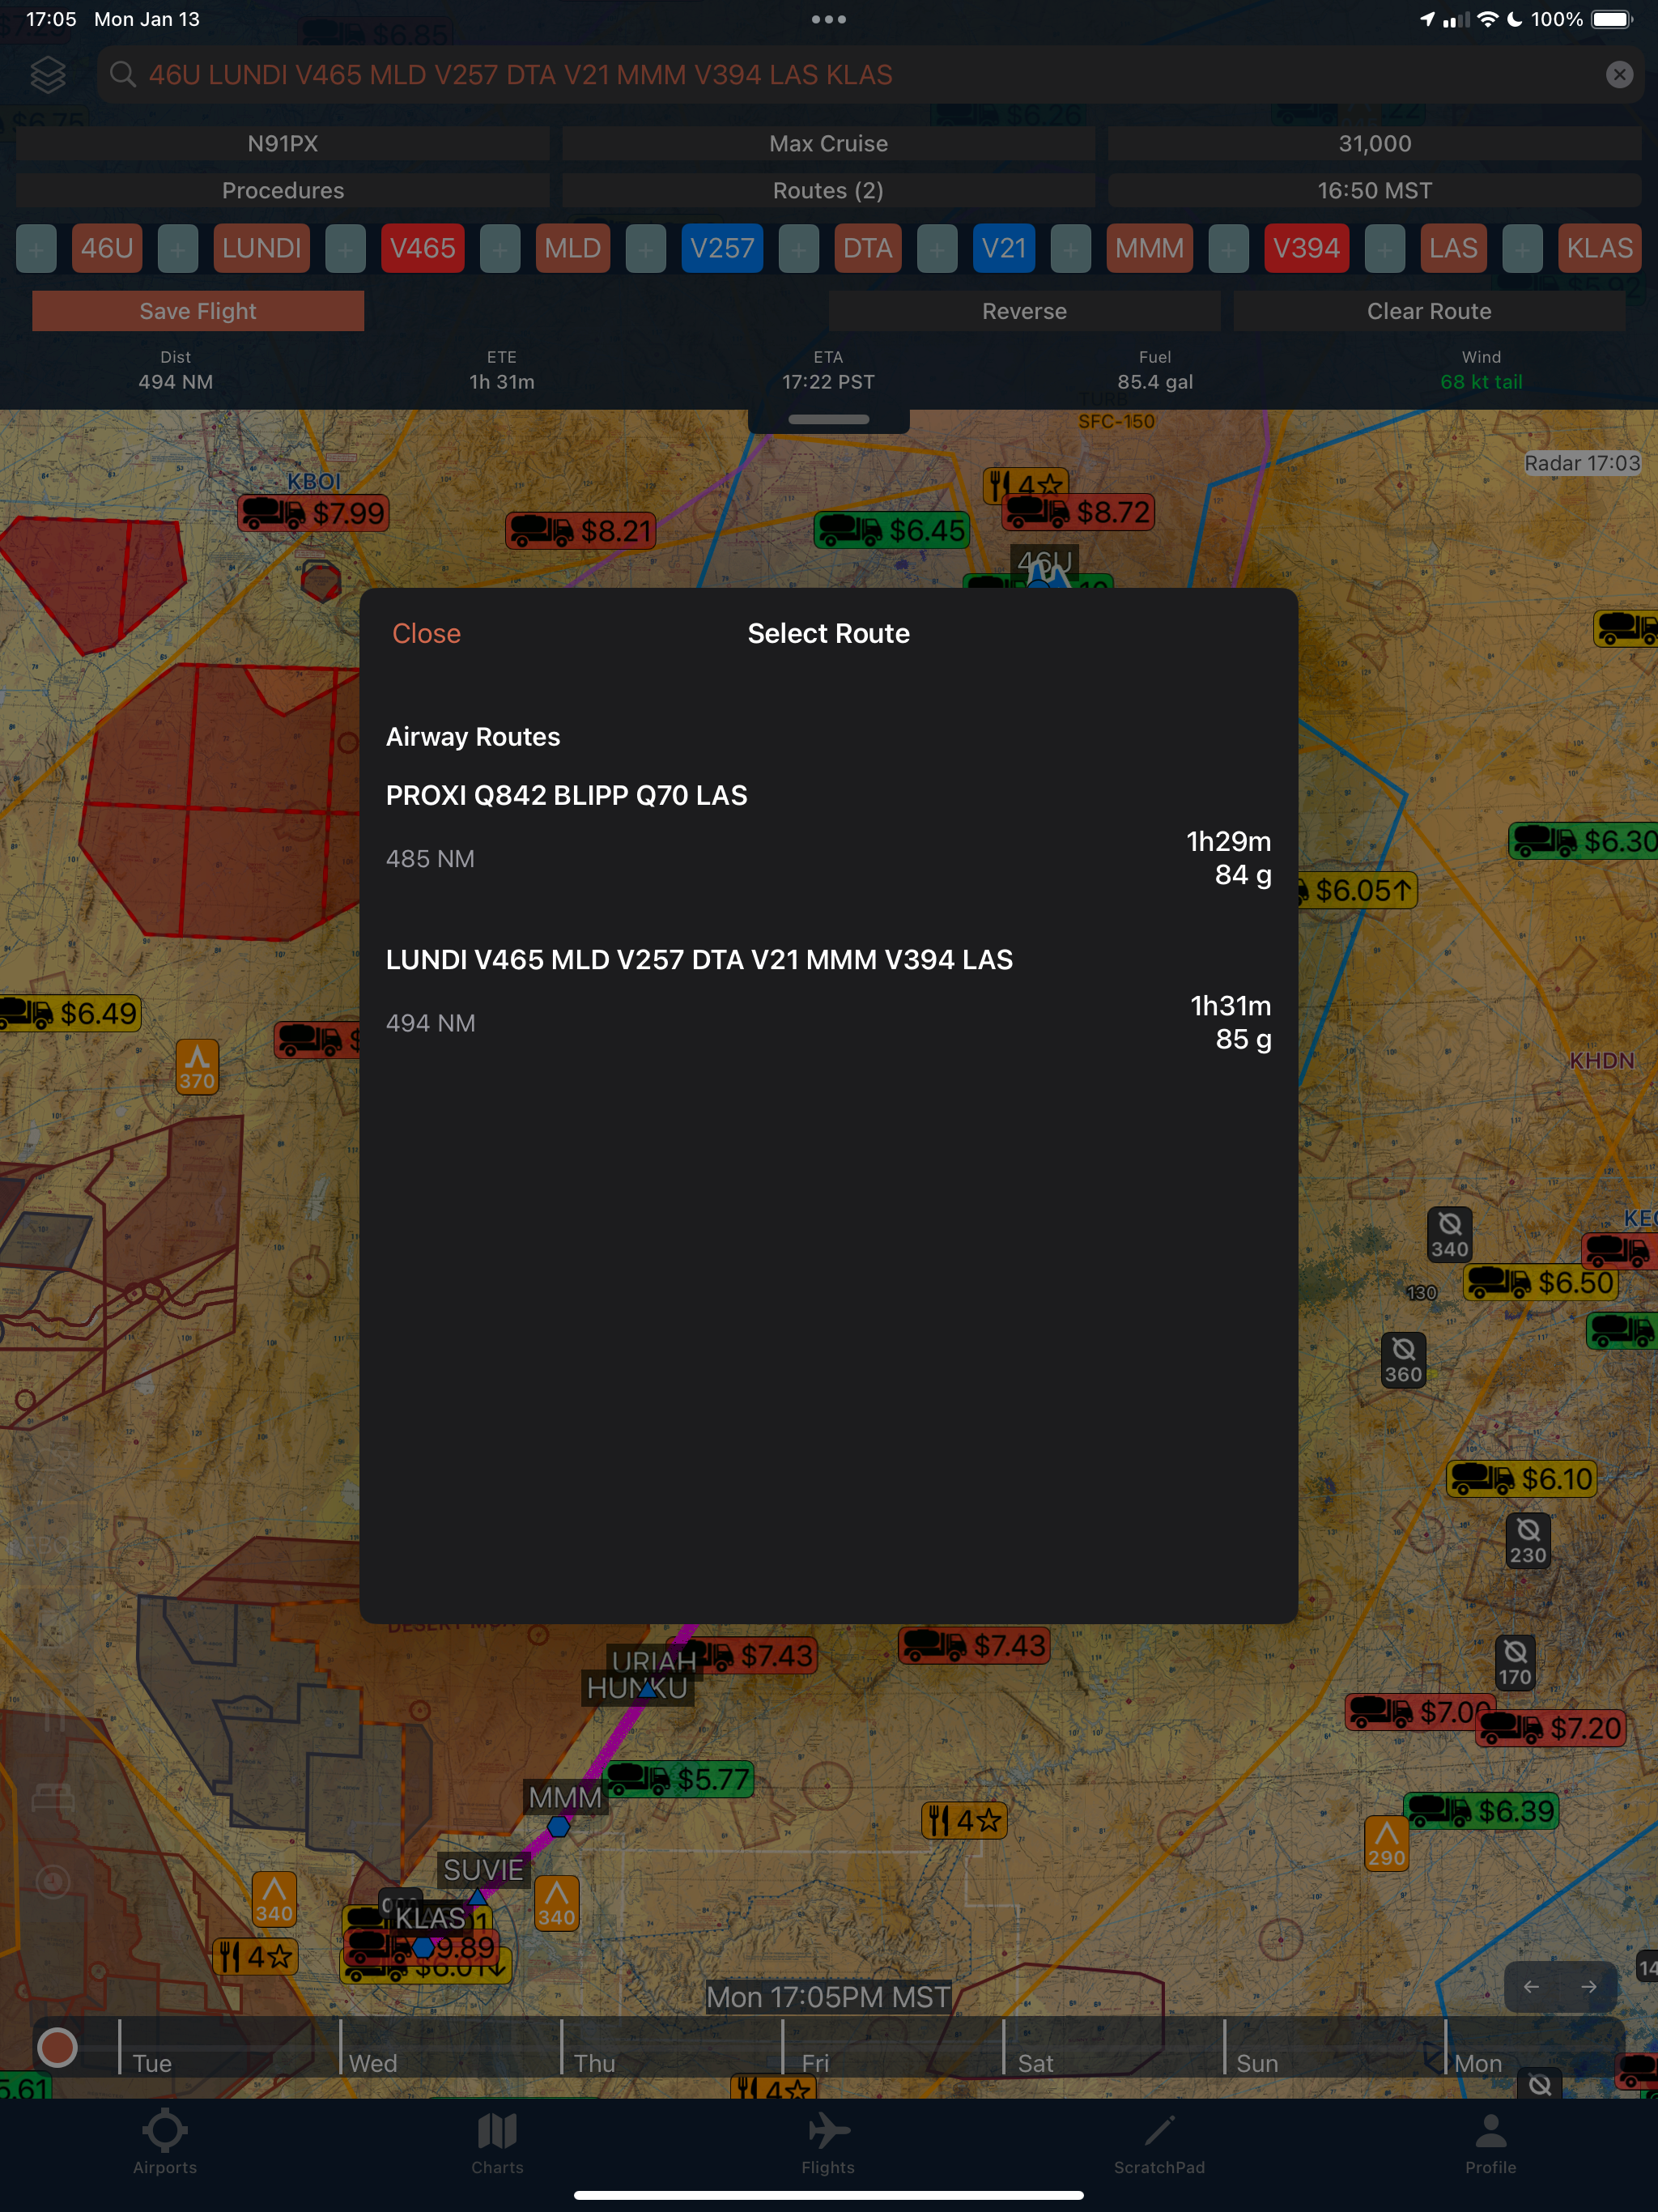Screen dimensions: 1658x2212
Task: Tap the KLAS airport label on map
Action: pos(430,1918)
